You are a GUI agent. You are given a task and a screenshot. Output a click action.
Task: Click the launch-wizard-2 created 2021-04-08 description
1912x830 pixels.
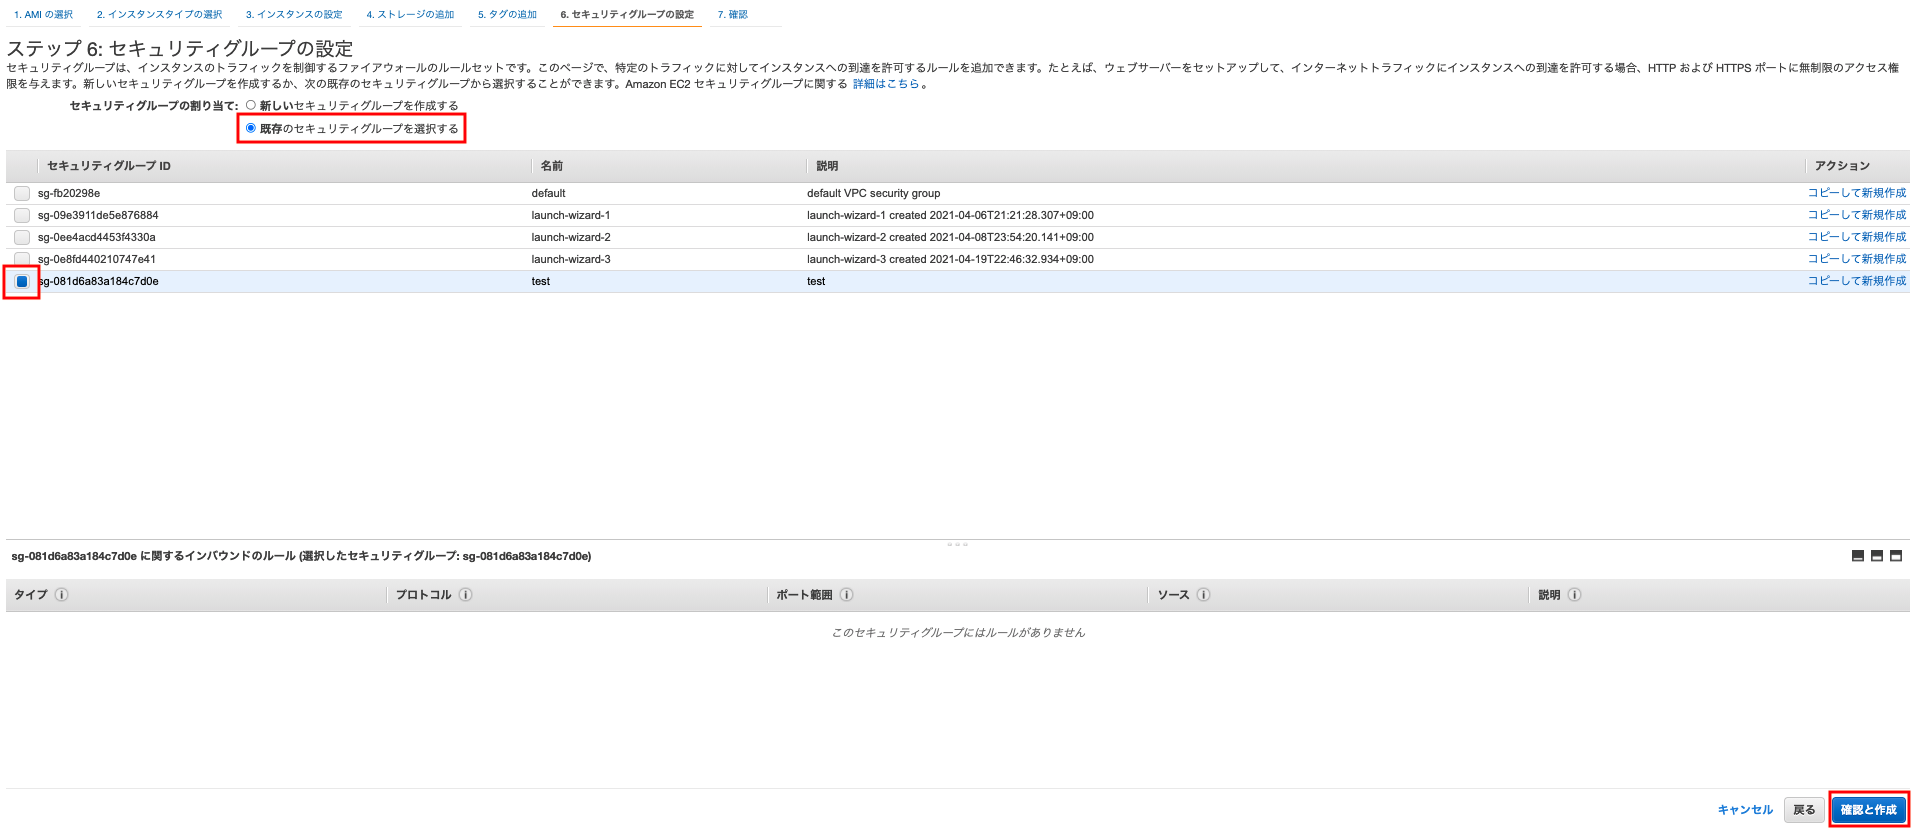pyautogui.click(x=950, y=237)
